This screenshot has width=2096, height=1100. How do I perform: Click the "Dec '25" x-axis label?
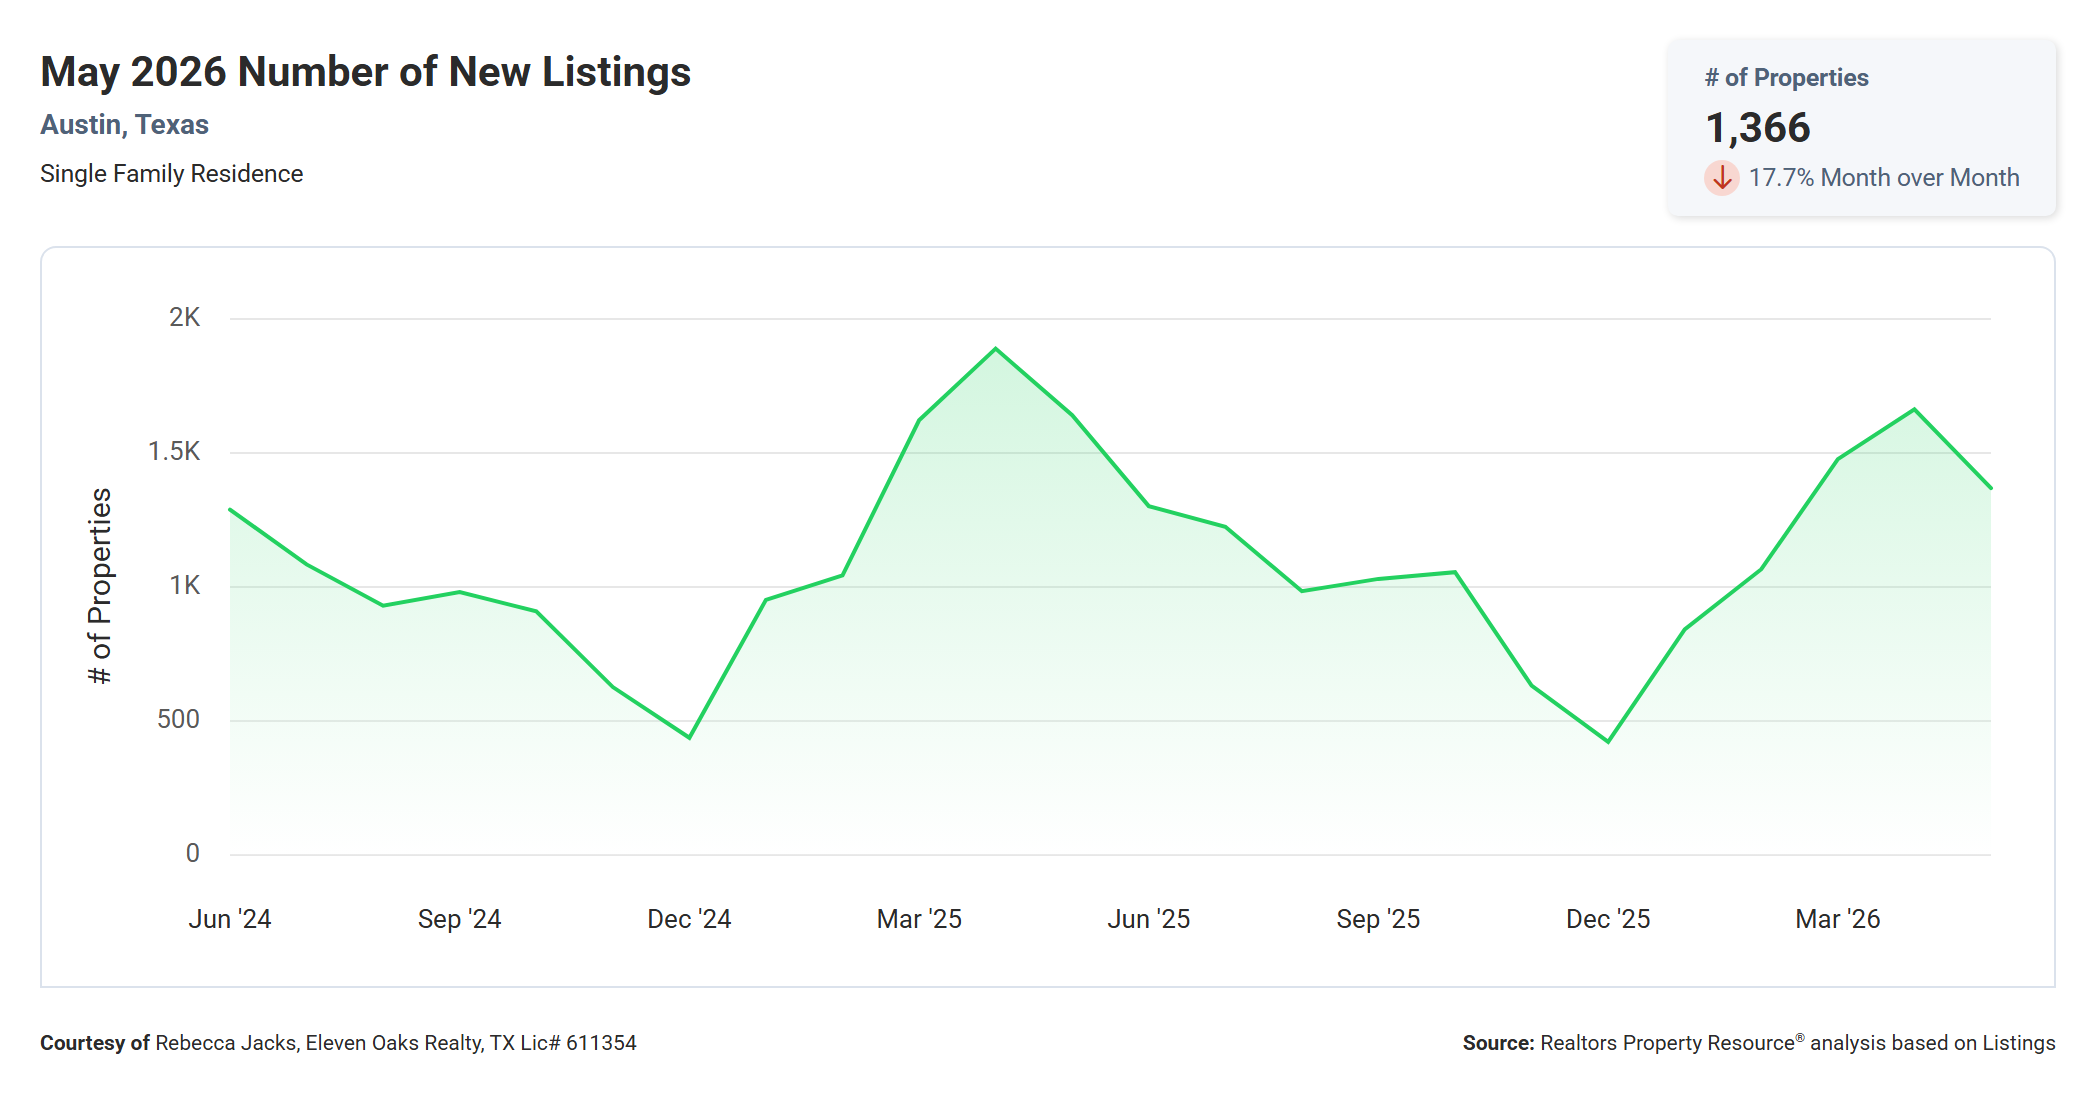pos(1608,919)
